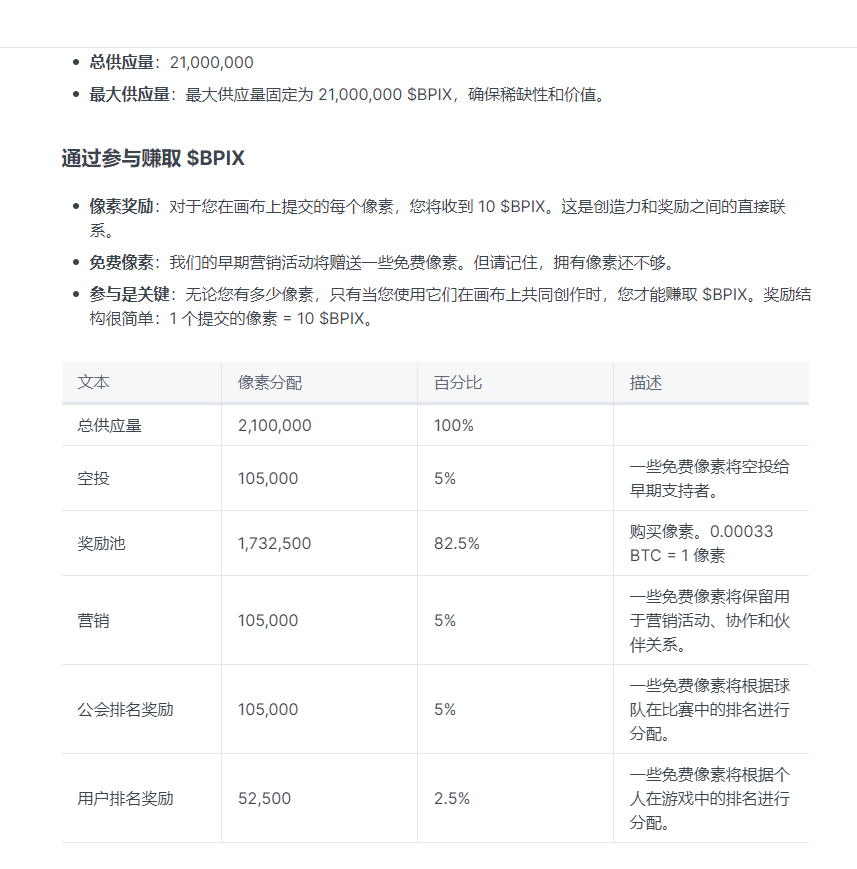This screenshot has width=857, height=869.
Task: Click the "百分比" column header
Action: pyautogui.click(x=458, y=383)
